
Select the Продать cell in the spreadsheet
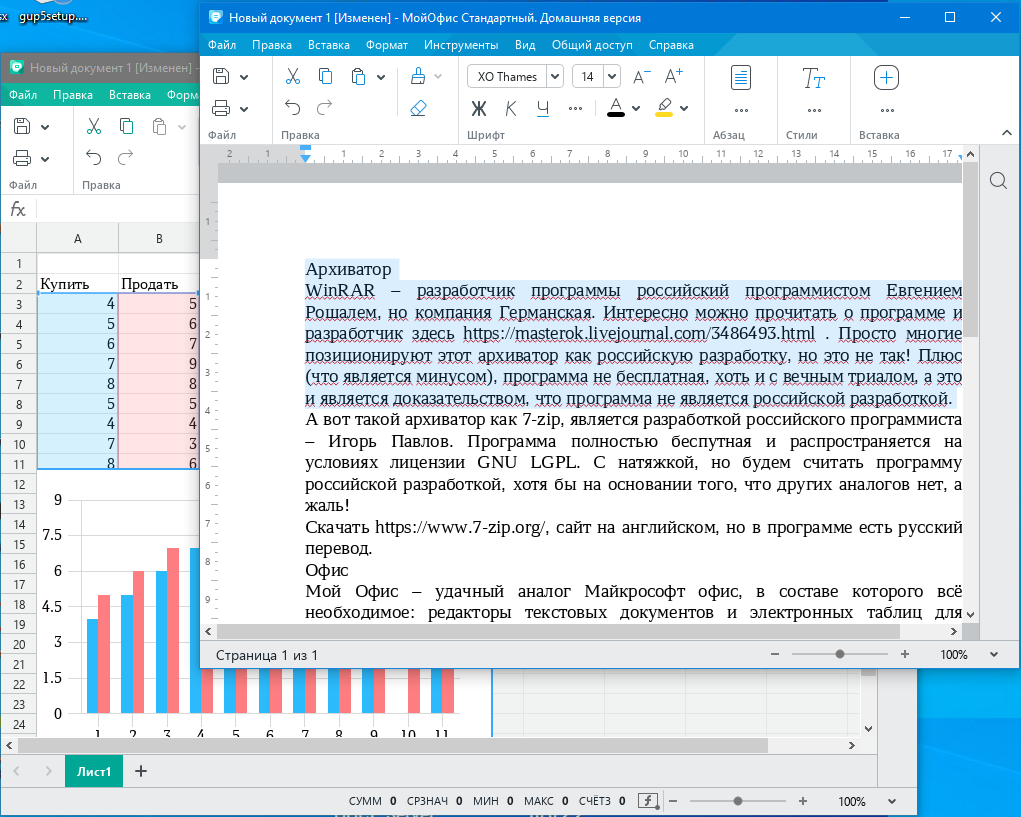(159, 284)
